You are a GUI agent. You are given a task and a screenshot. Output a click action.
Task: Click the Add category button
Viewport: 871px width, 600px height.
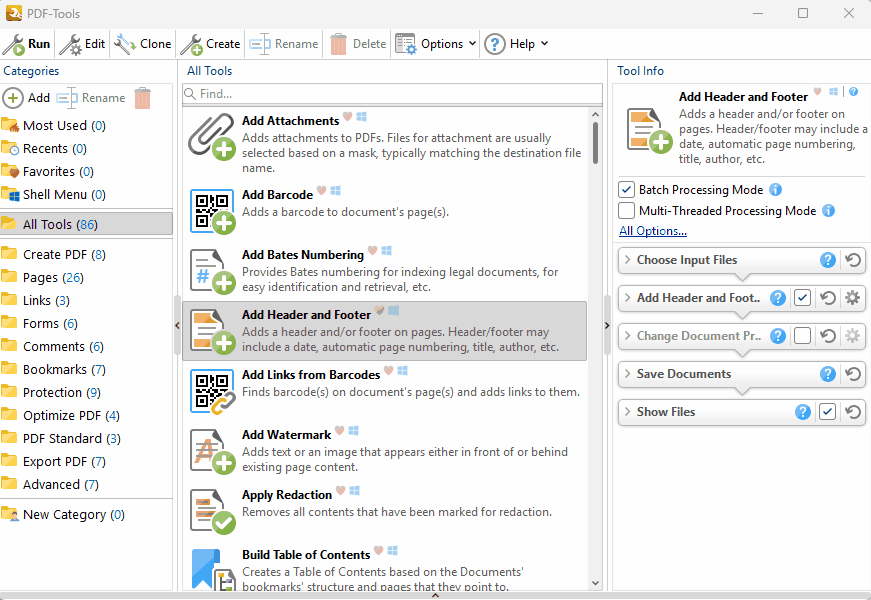(27, 98)
